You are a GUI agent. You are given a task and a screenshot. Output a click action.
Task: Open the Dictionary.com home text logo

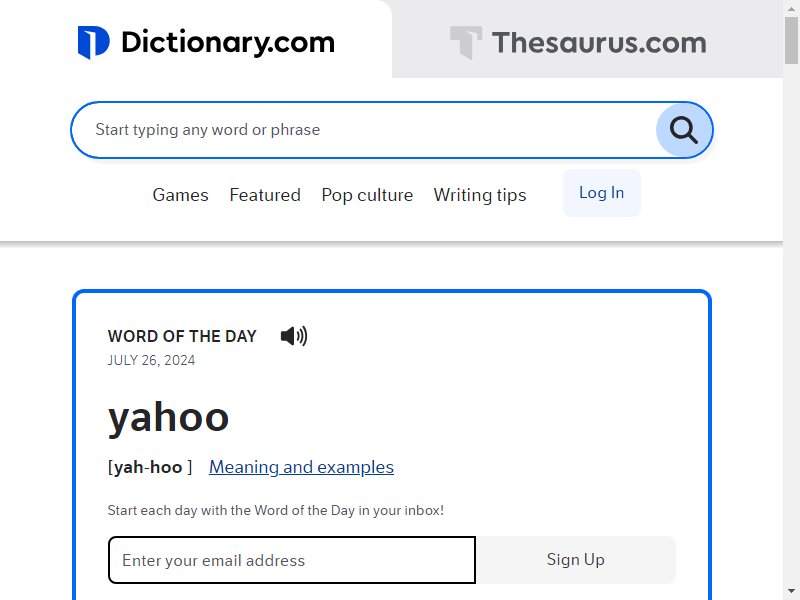coord(228,42)
